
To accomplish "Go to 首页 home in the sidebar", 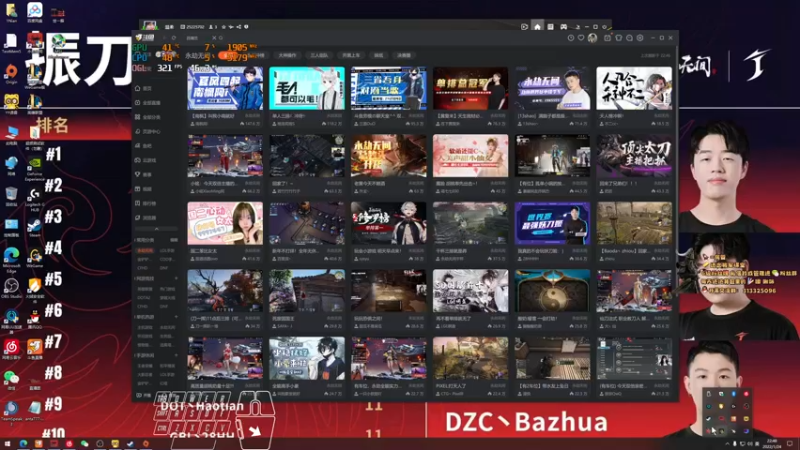I will pyautogui.click(x=144, y=89).
